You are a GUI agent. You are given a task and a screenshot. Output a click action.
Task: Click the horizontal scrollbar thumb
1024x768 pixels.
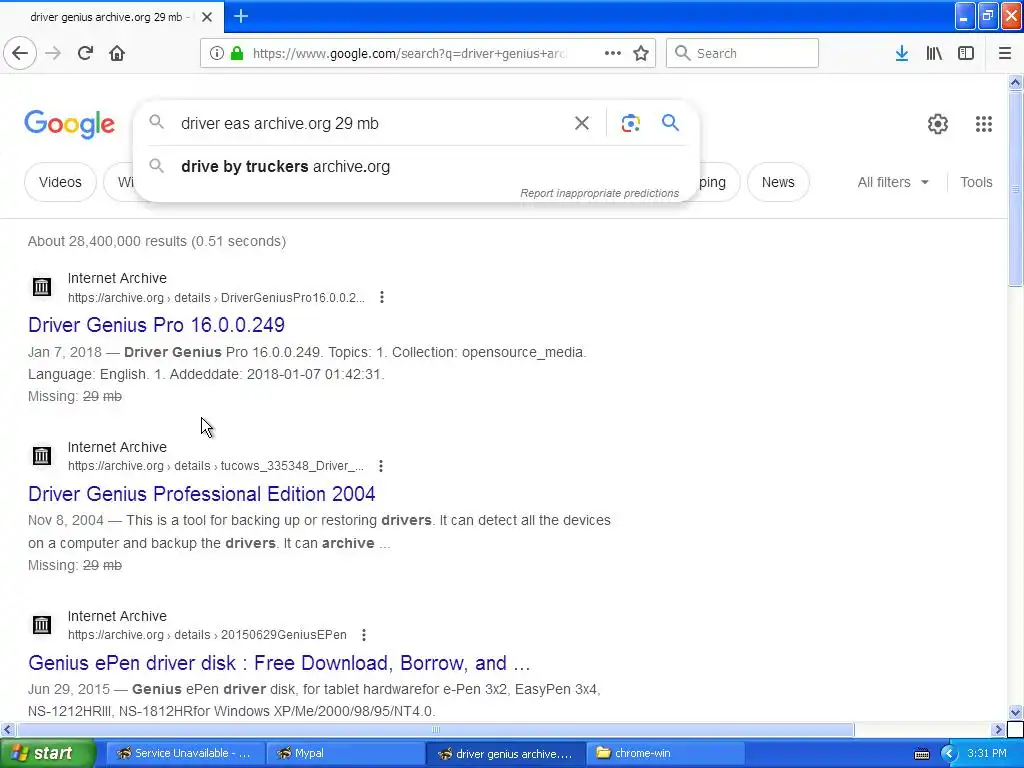point(436,729)
